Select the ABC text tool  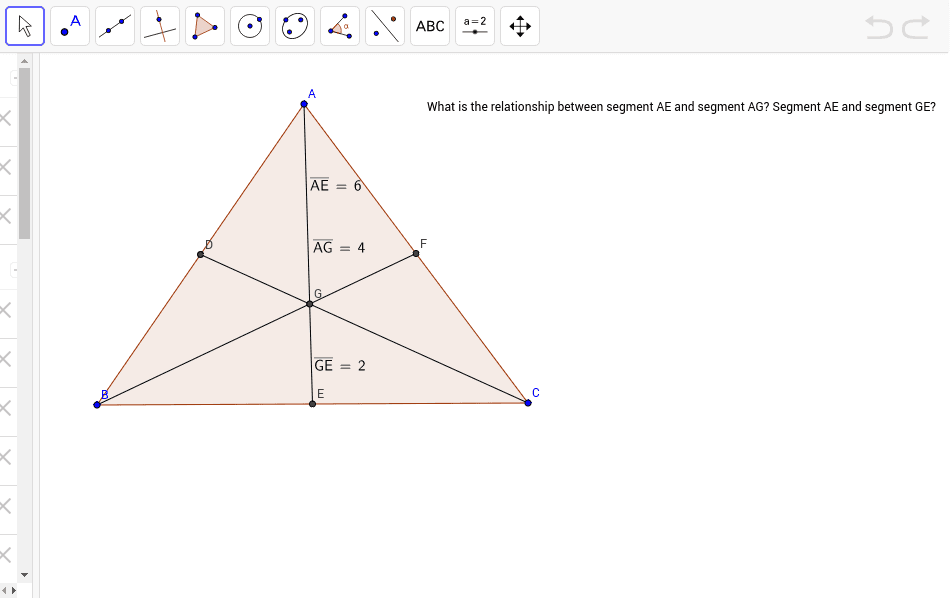[430, 26]
